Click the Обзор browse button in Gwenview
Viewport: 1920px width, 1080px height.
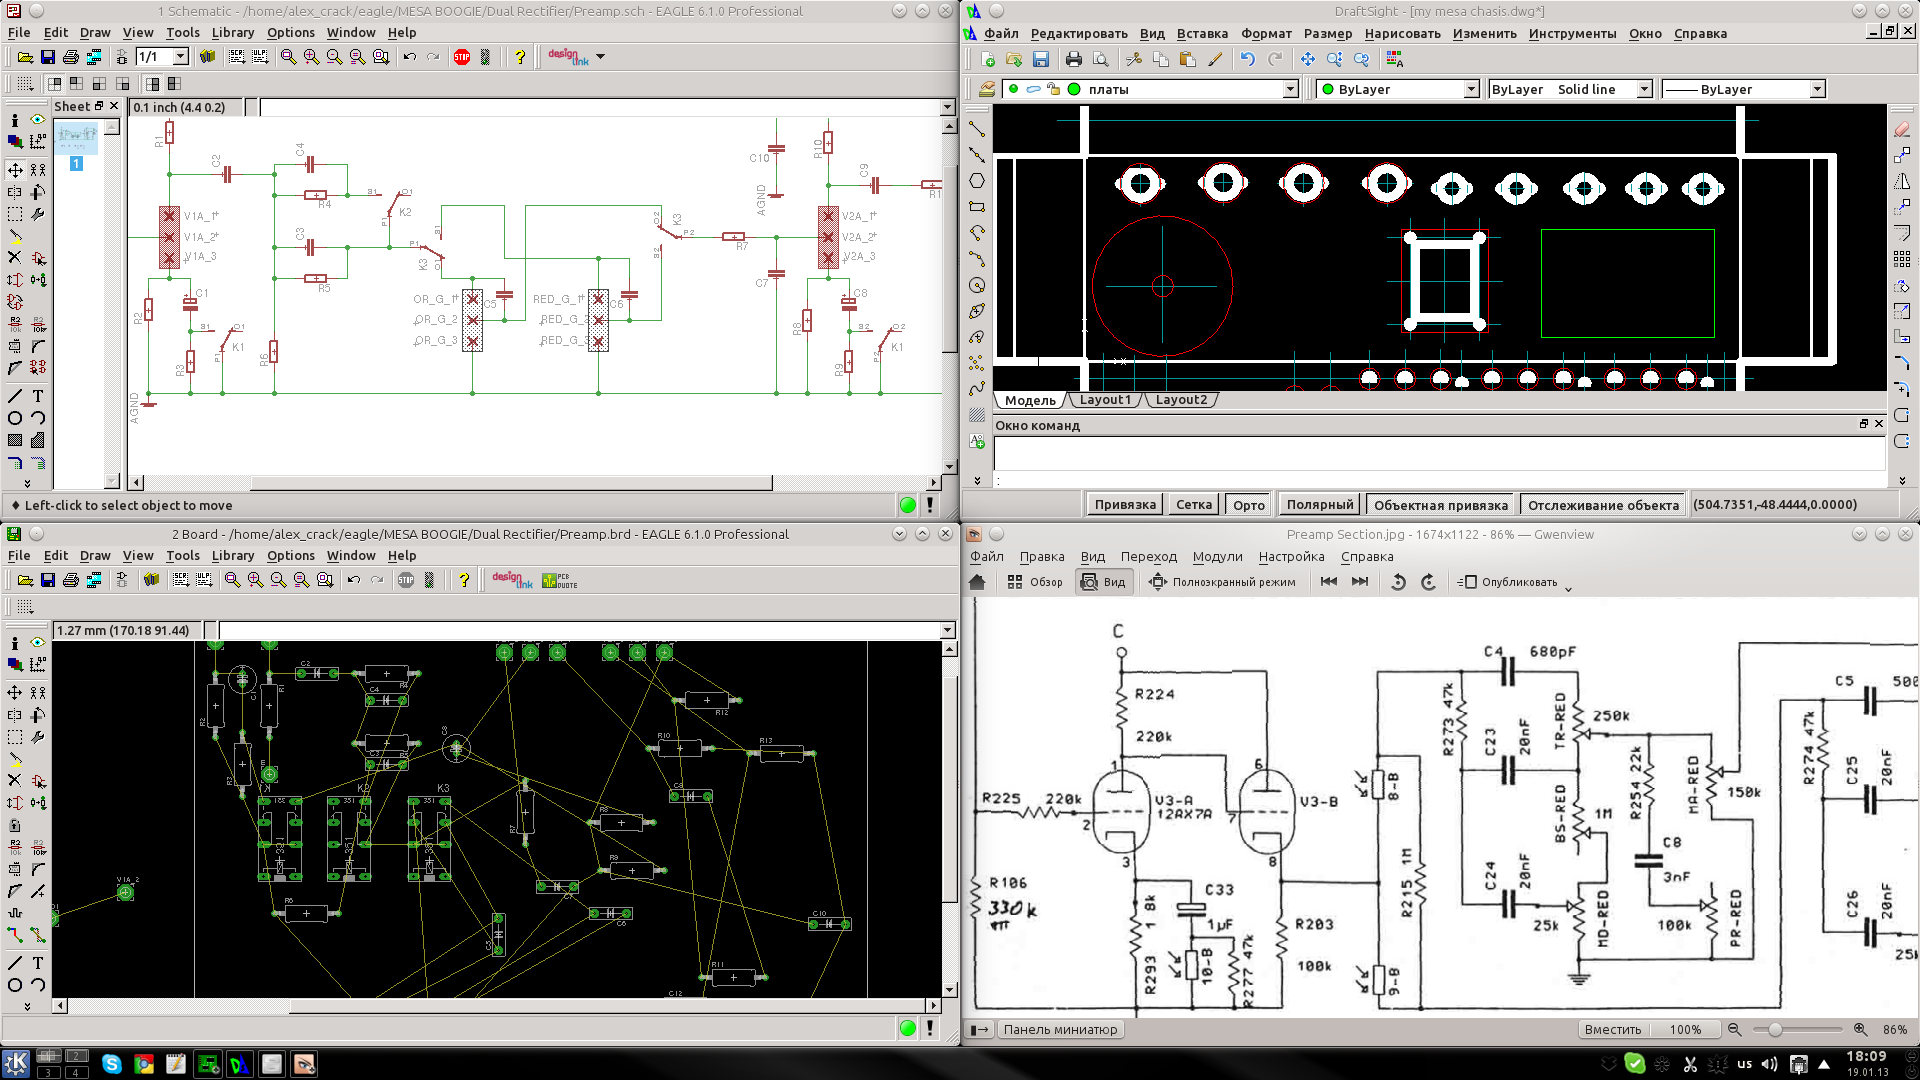1035,582
